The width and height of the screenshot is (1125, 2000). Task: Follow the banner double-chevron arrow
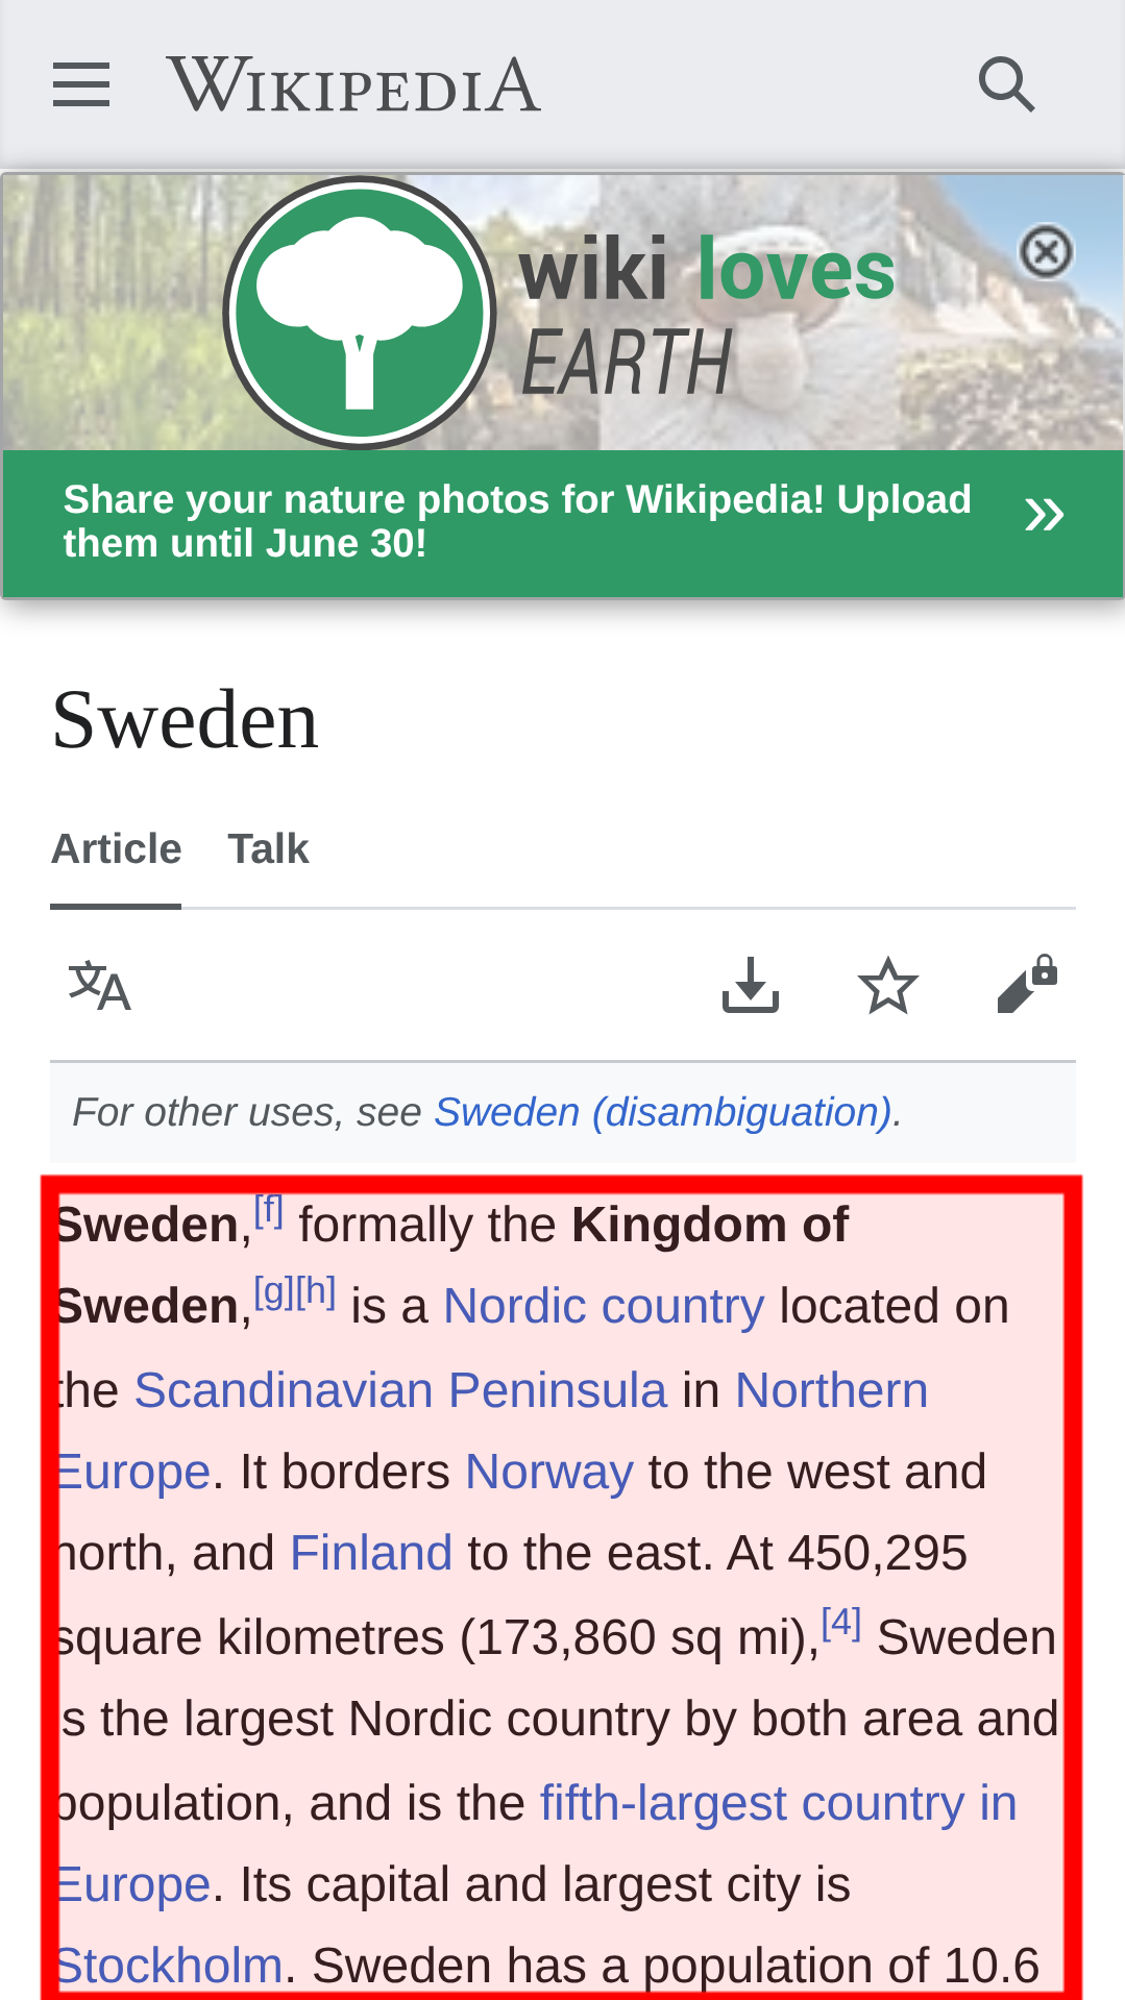click(x=1044, y=515)
